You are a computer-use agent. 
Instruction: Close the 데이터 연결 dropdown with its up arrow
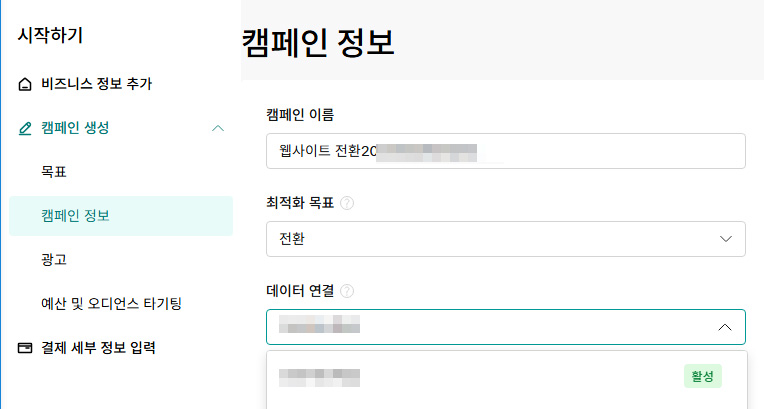tap(725, 327)
